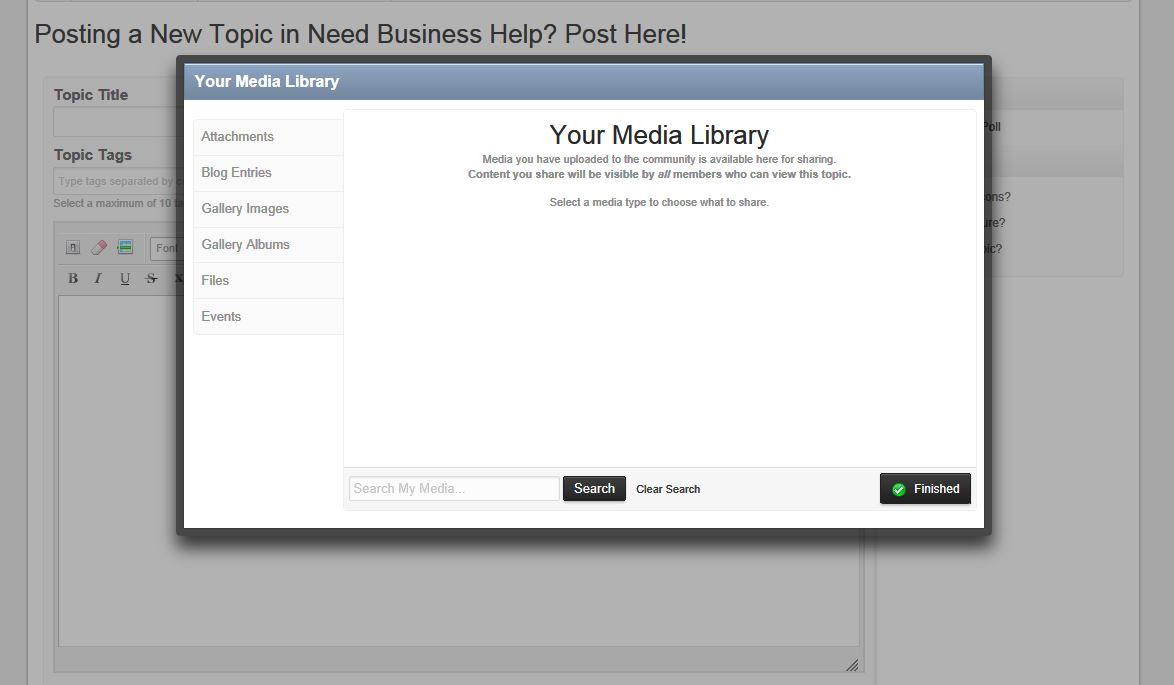The width and height of the screenshot is (1174, 685).
Task: Click the Topic Title input field
Action: (118, 121)
